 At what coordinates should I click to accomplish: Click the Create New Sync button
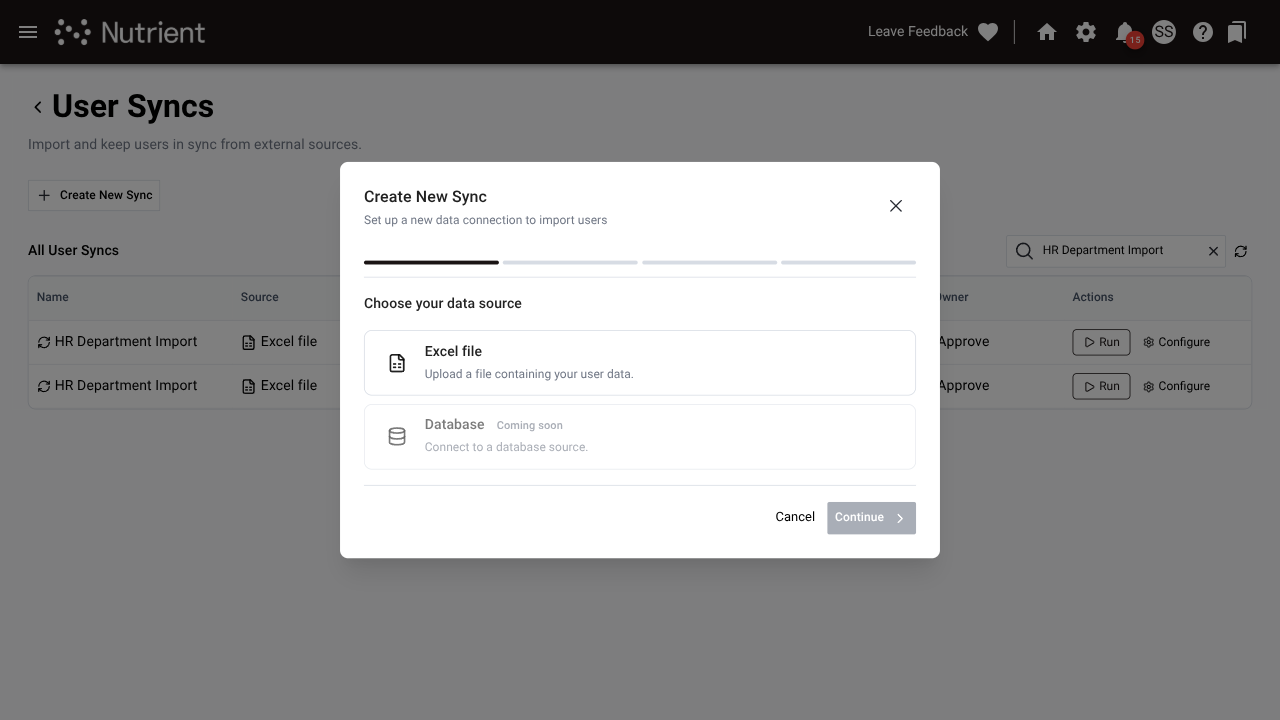pos(93,195)
